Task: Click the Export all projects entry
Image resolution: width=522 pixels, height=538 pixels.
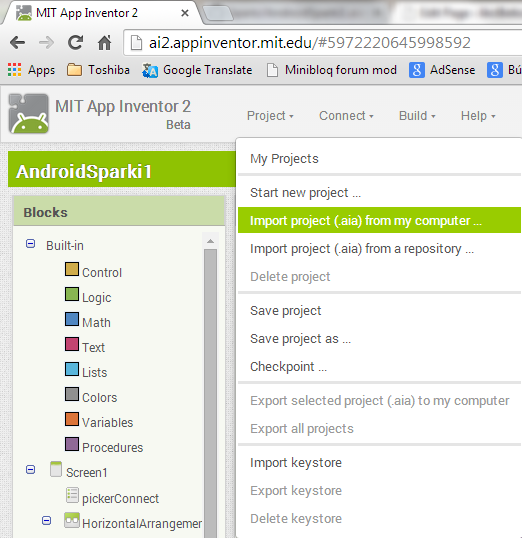Action: tap(379, 429)
